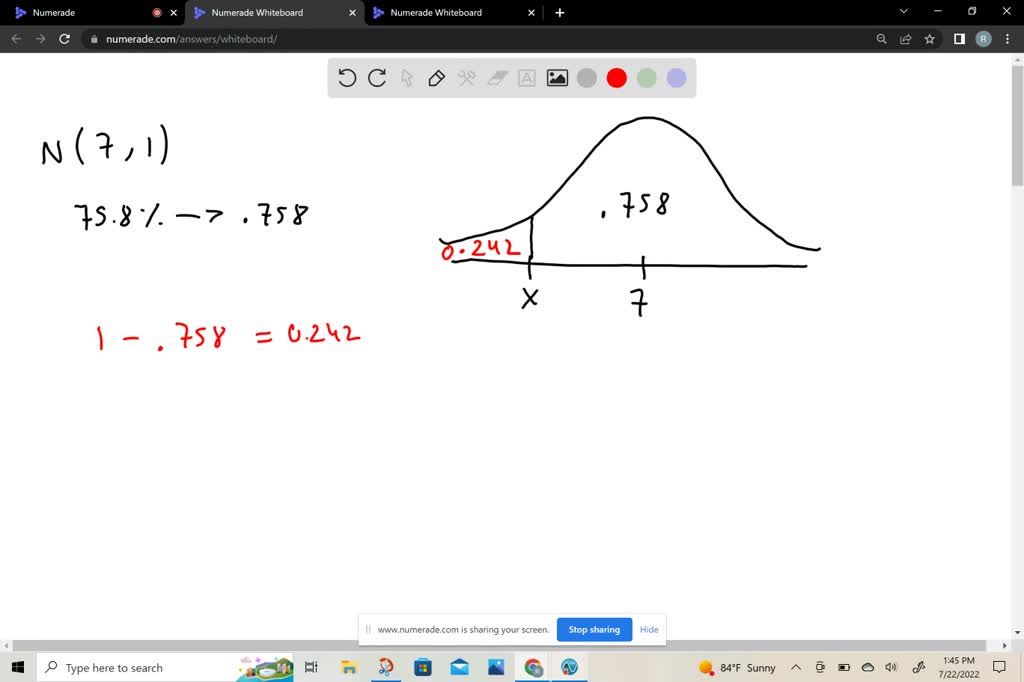The height and width of the screenshot is (682, 1024).
Task: Pick the purple color swatch
Action: pyautogui.click(x=677, y=78)
